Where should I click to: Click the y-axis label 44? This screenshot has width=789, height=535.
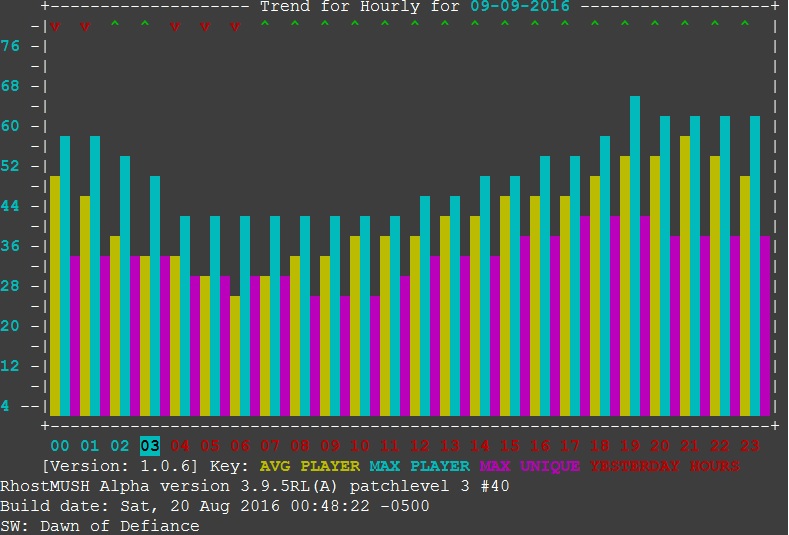click(10, 206)
